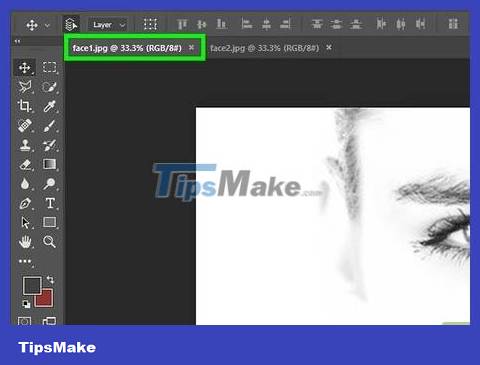Switch to the face1.jpg document tab

pyautogui.click(x=127, y=48)
